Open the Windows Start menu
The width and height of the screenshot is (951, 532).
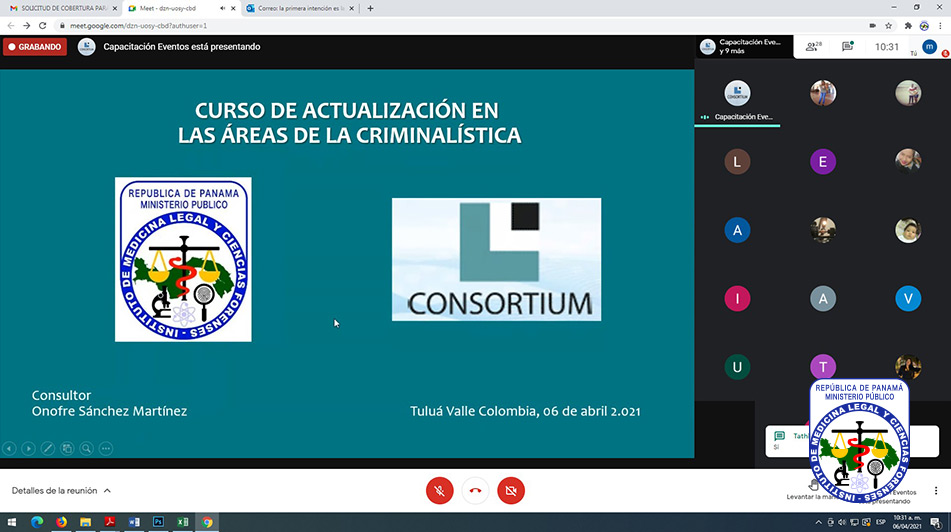12,522
